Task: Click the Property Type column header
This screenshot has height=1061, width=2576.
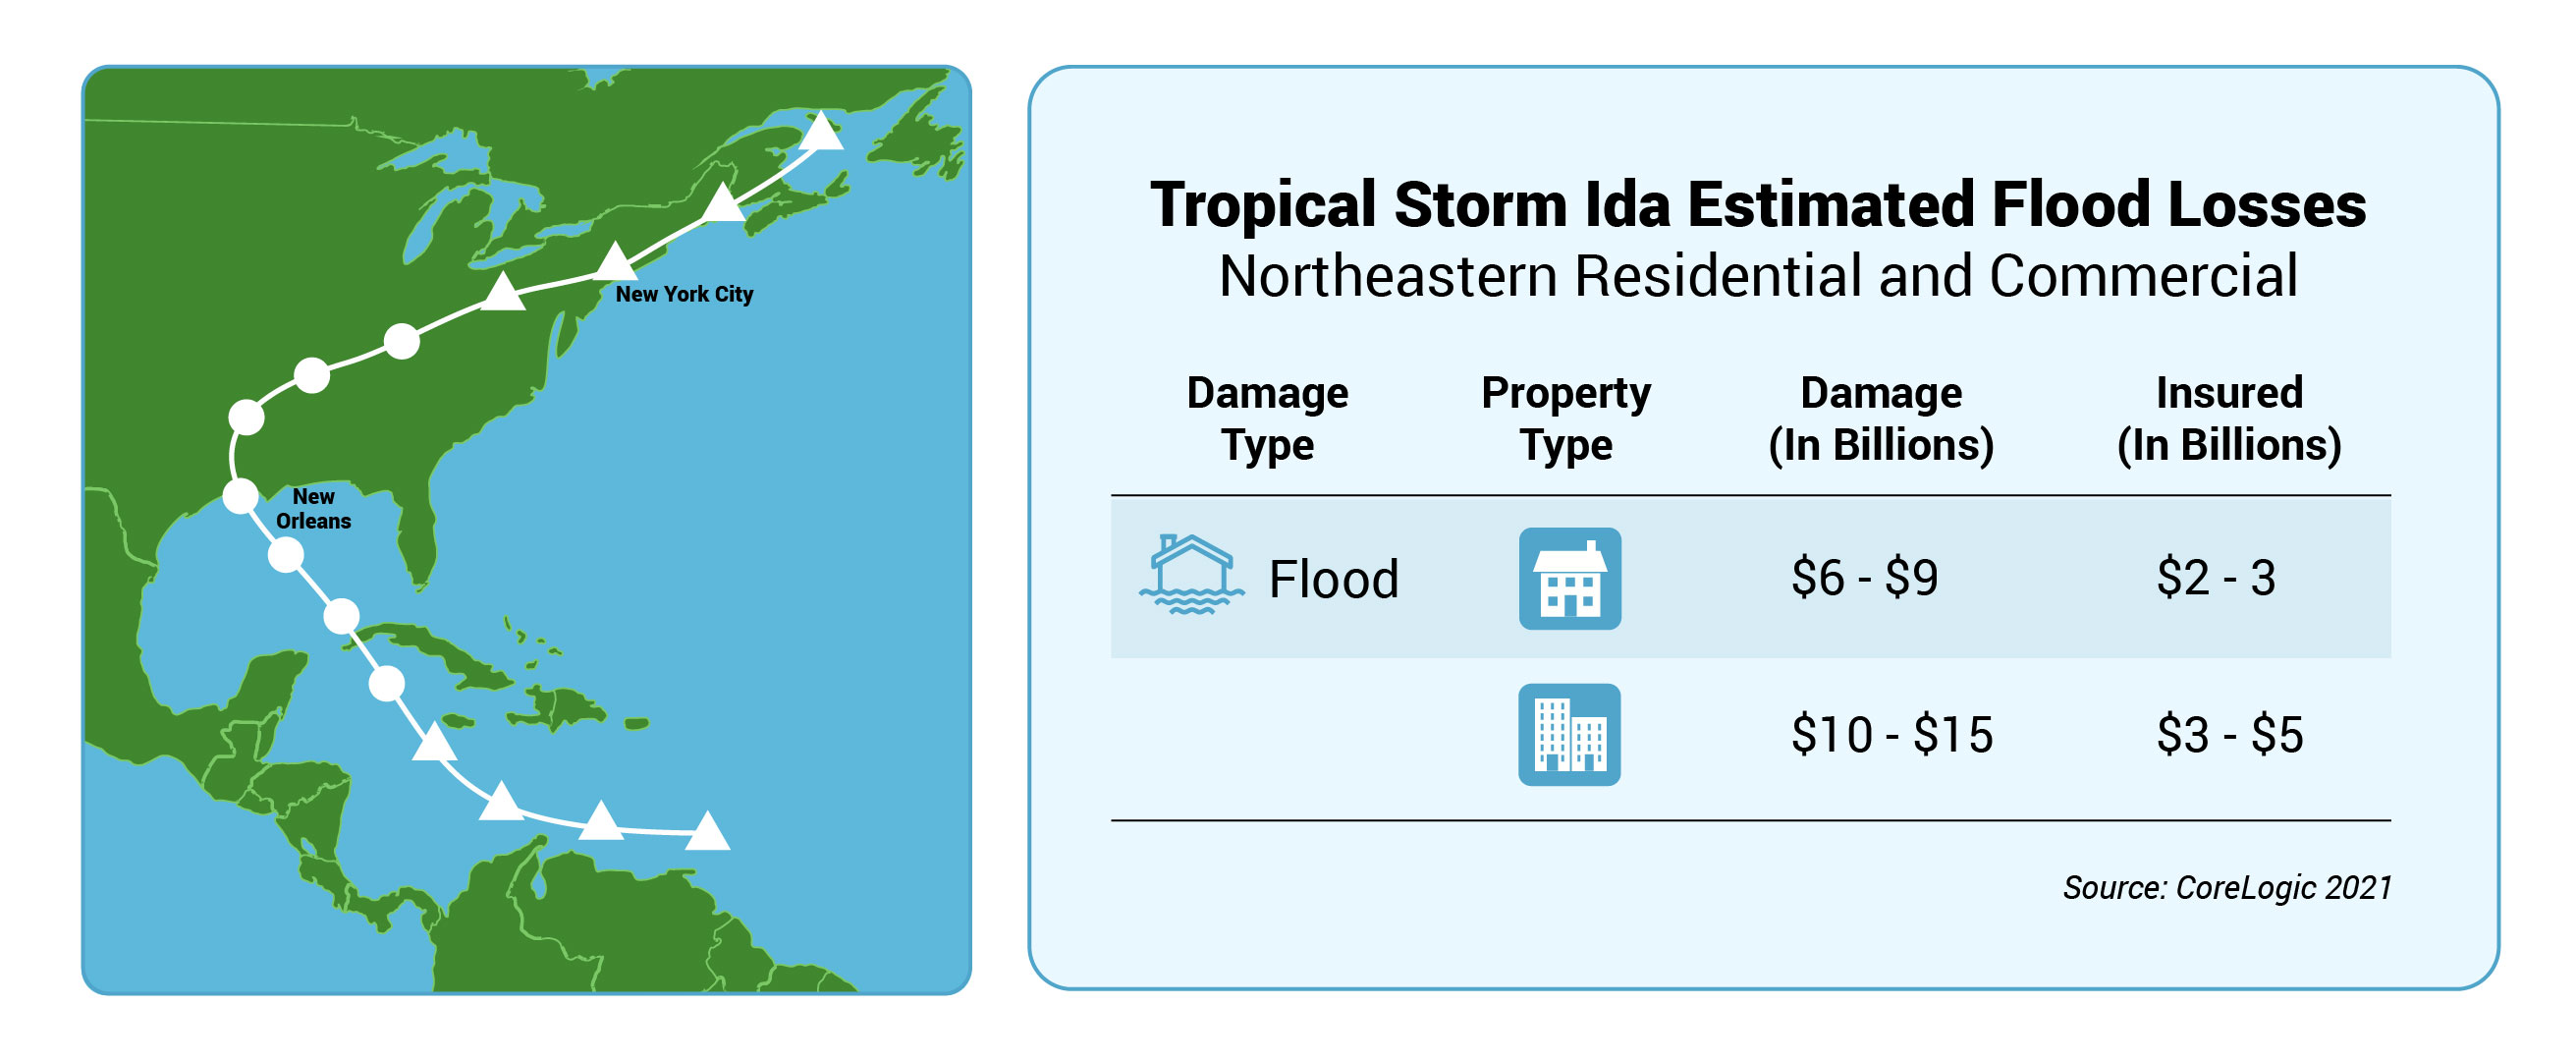Action: click(x=1566, y=418)
